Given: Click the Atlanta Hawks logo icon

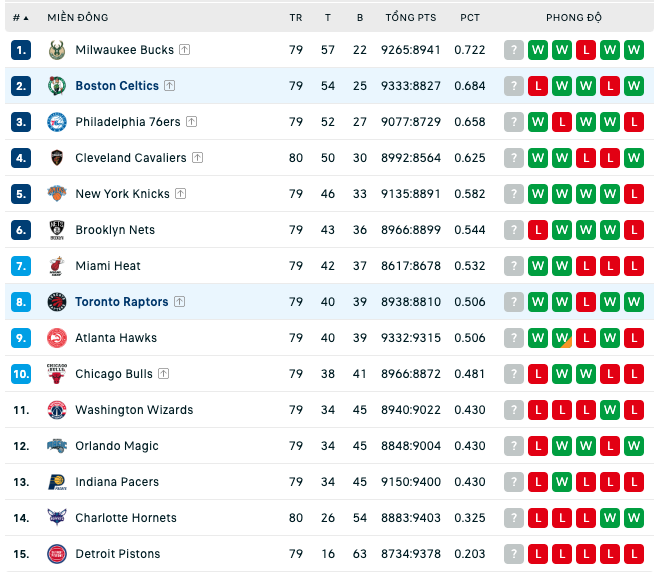Looking at the screenshot, I should [x=57, y=338].
